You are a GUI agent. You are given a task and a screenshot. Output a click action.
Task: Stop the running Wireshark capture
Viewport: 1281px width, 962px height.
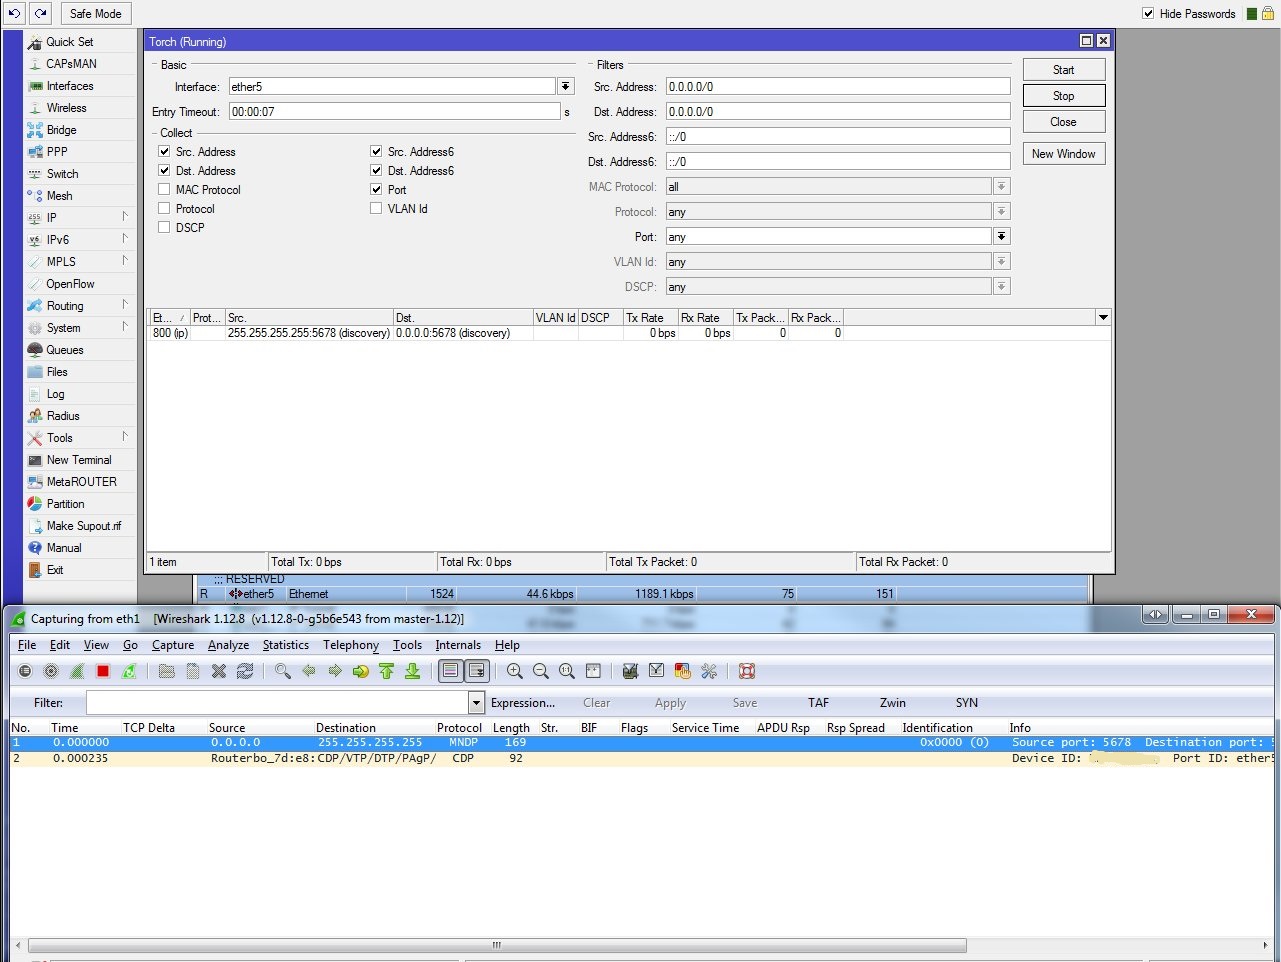[103, 671]
